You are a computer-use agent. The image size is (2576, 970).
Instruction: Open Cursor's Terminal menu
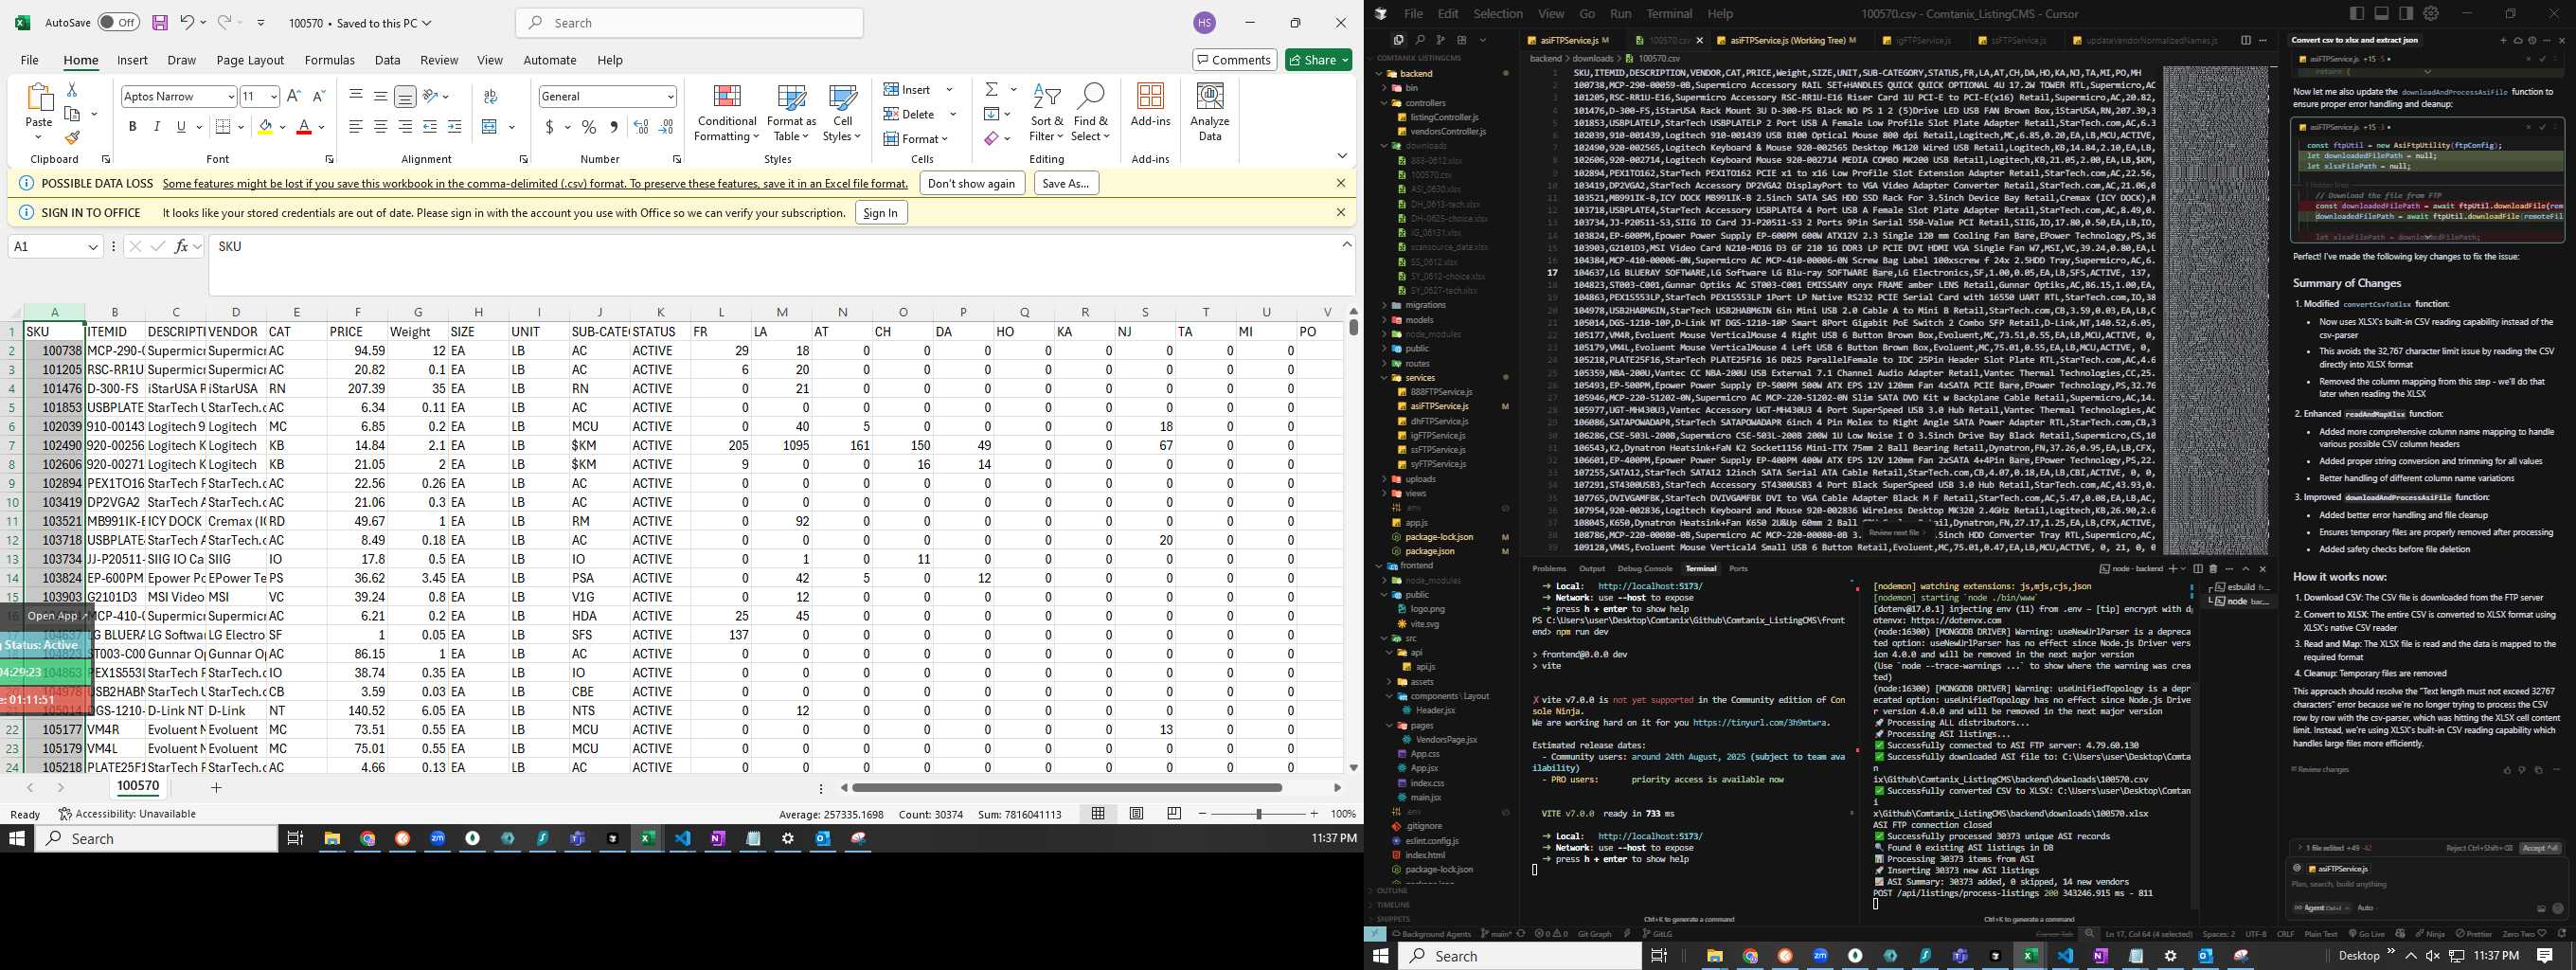[1668, 14]
